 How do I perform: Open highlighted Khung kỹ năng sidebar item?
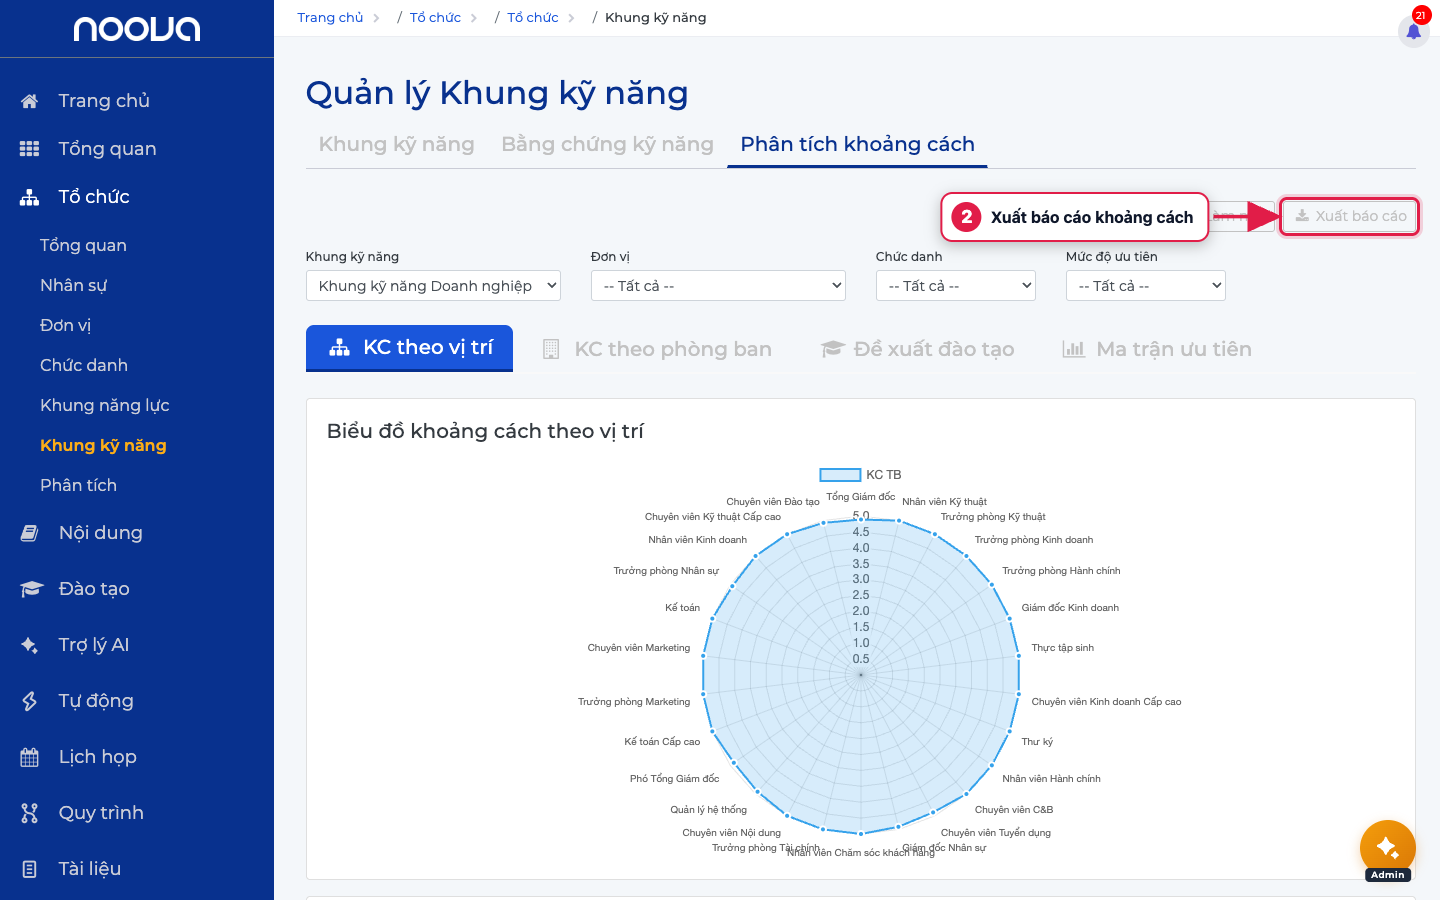pyautogui.click(x=103, y=445)
